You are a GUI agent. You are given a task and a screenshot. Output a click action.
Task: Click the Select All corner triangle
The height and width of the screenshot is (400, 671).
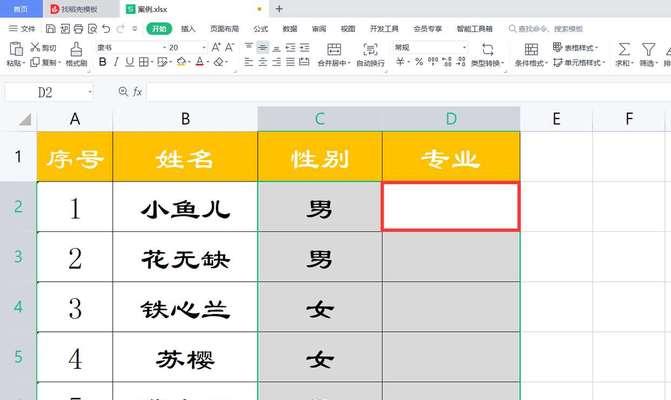[25, 119]
